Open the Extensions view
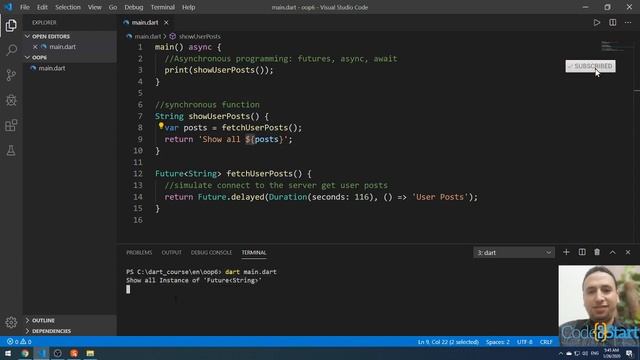Screen dimensions: 640x360 (11, 125)
